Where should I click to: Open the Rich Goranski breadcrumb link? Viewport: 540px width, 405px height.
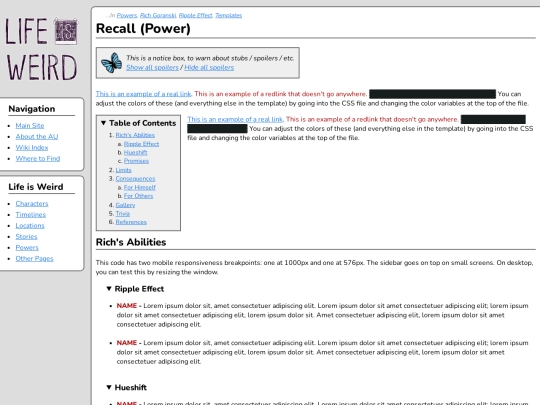pos(158,15)
